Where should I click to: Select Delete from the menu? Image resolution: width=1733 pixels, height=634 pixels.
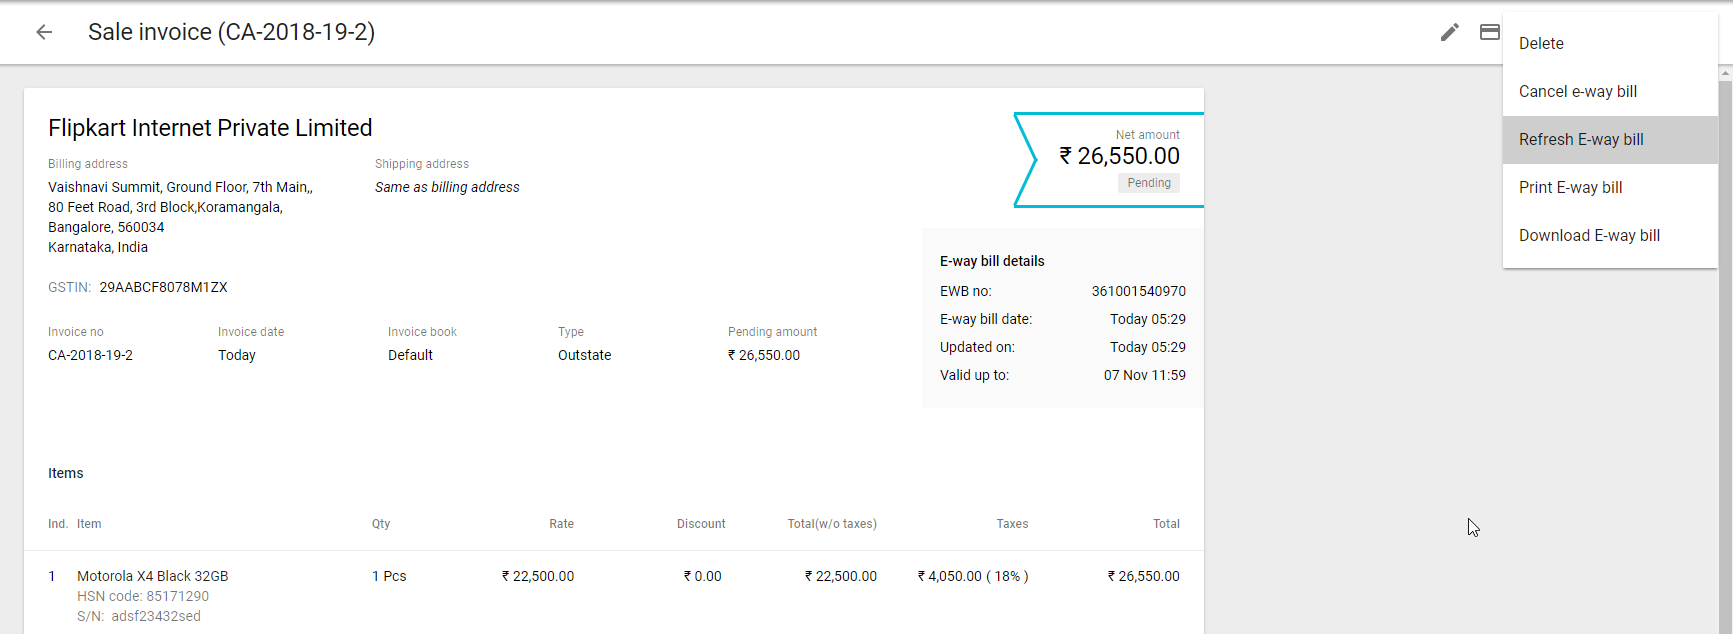click(x=1610, y=44)
